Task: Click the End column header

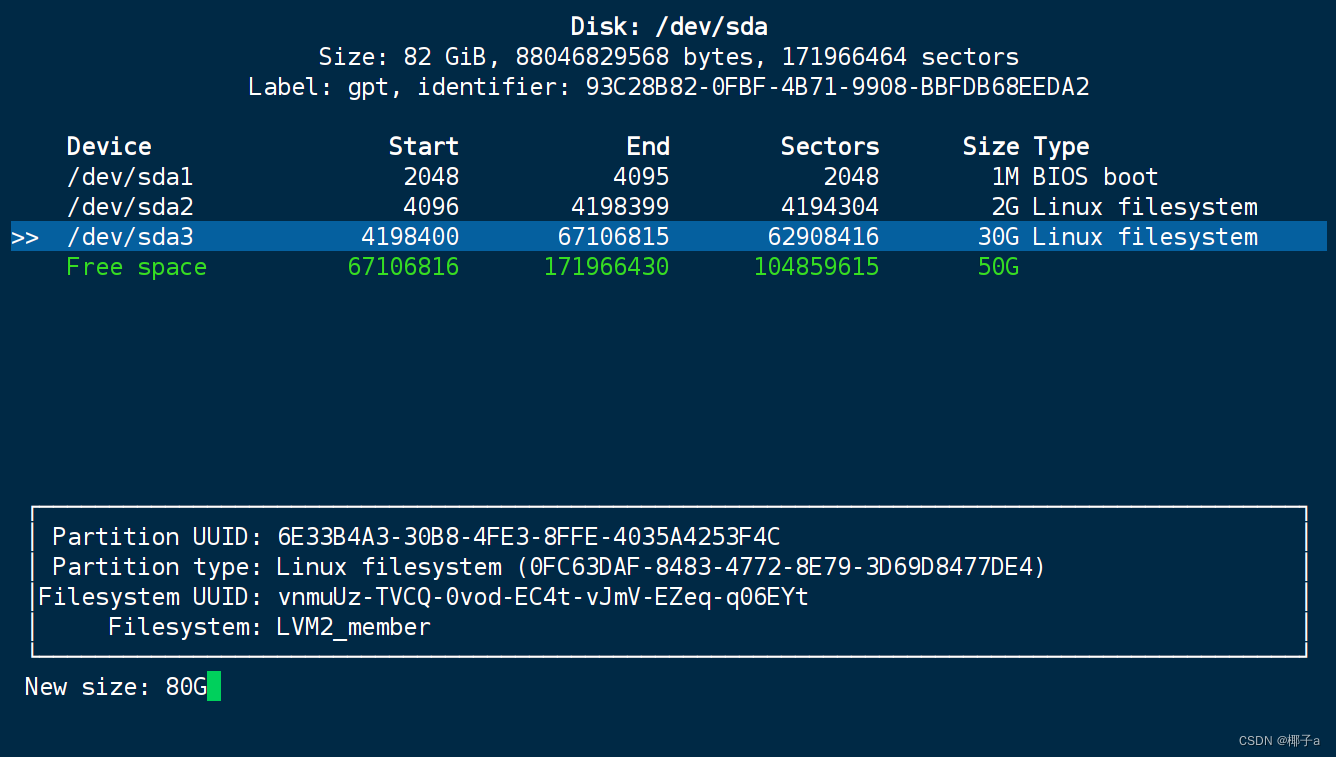Action: click(648, 147)
